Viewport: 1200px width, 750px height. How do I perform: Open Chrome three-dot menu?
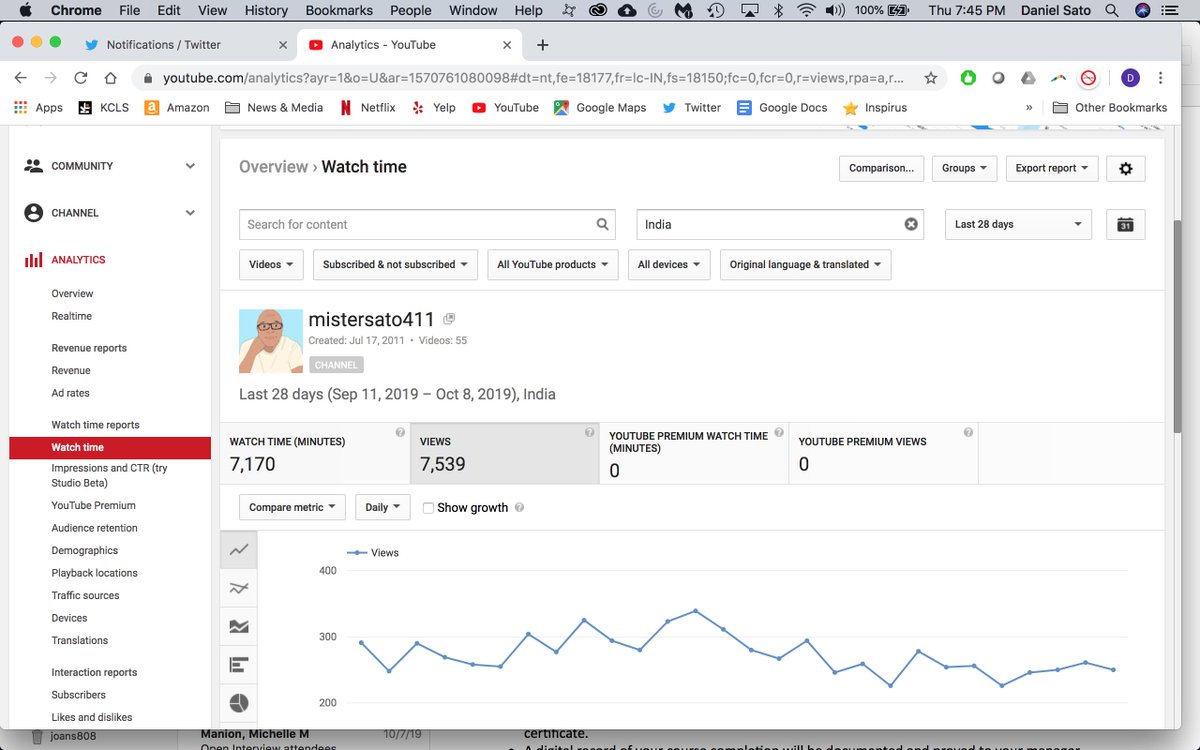pyautogui.click(x=1160, y=78)
